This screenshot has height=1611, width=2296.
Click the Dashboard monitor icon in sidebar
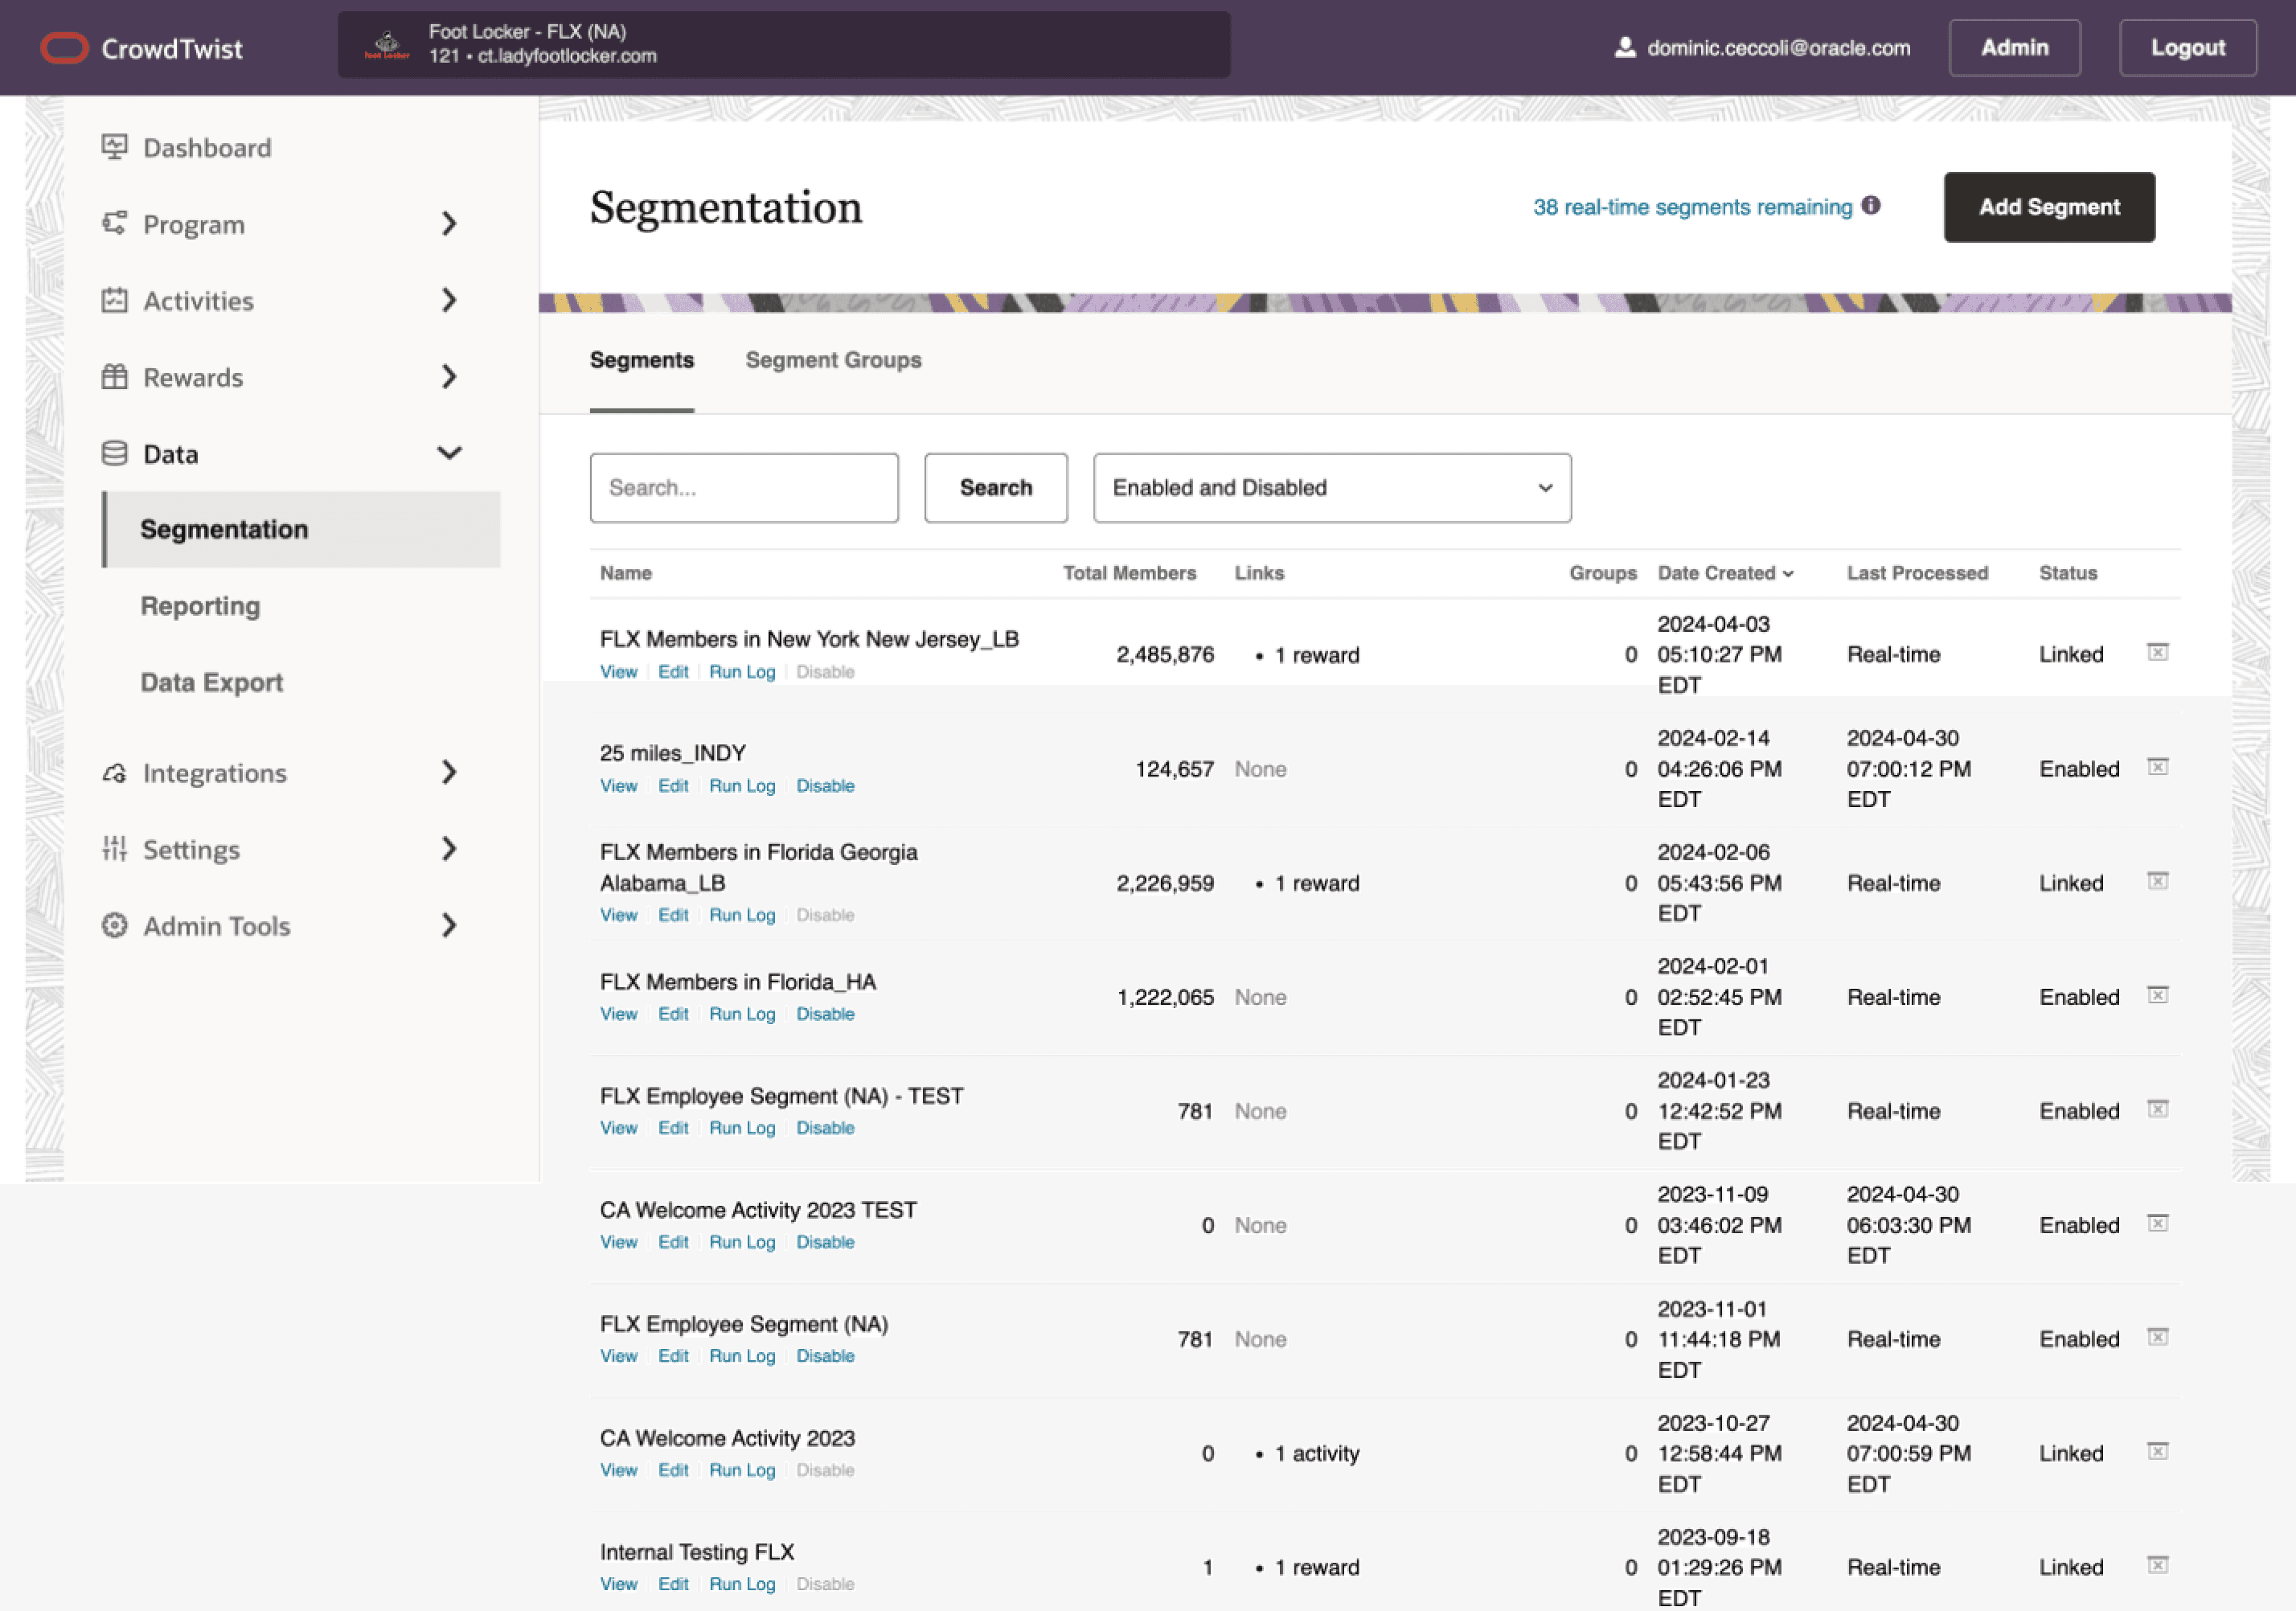(x=114, y=147)
